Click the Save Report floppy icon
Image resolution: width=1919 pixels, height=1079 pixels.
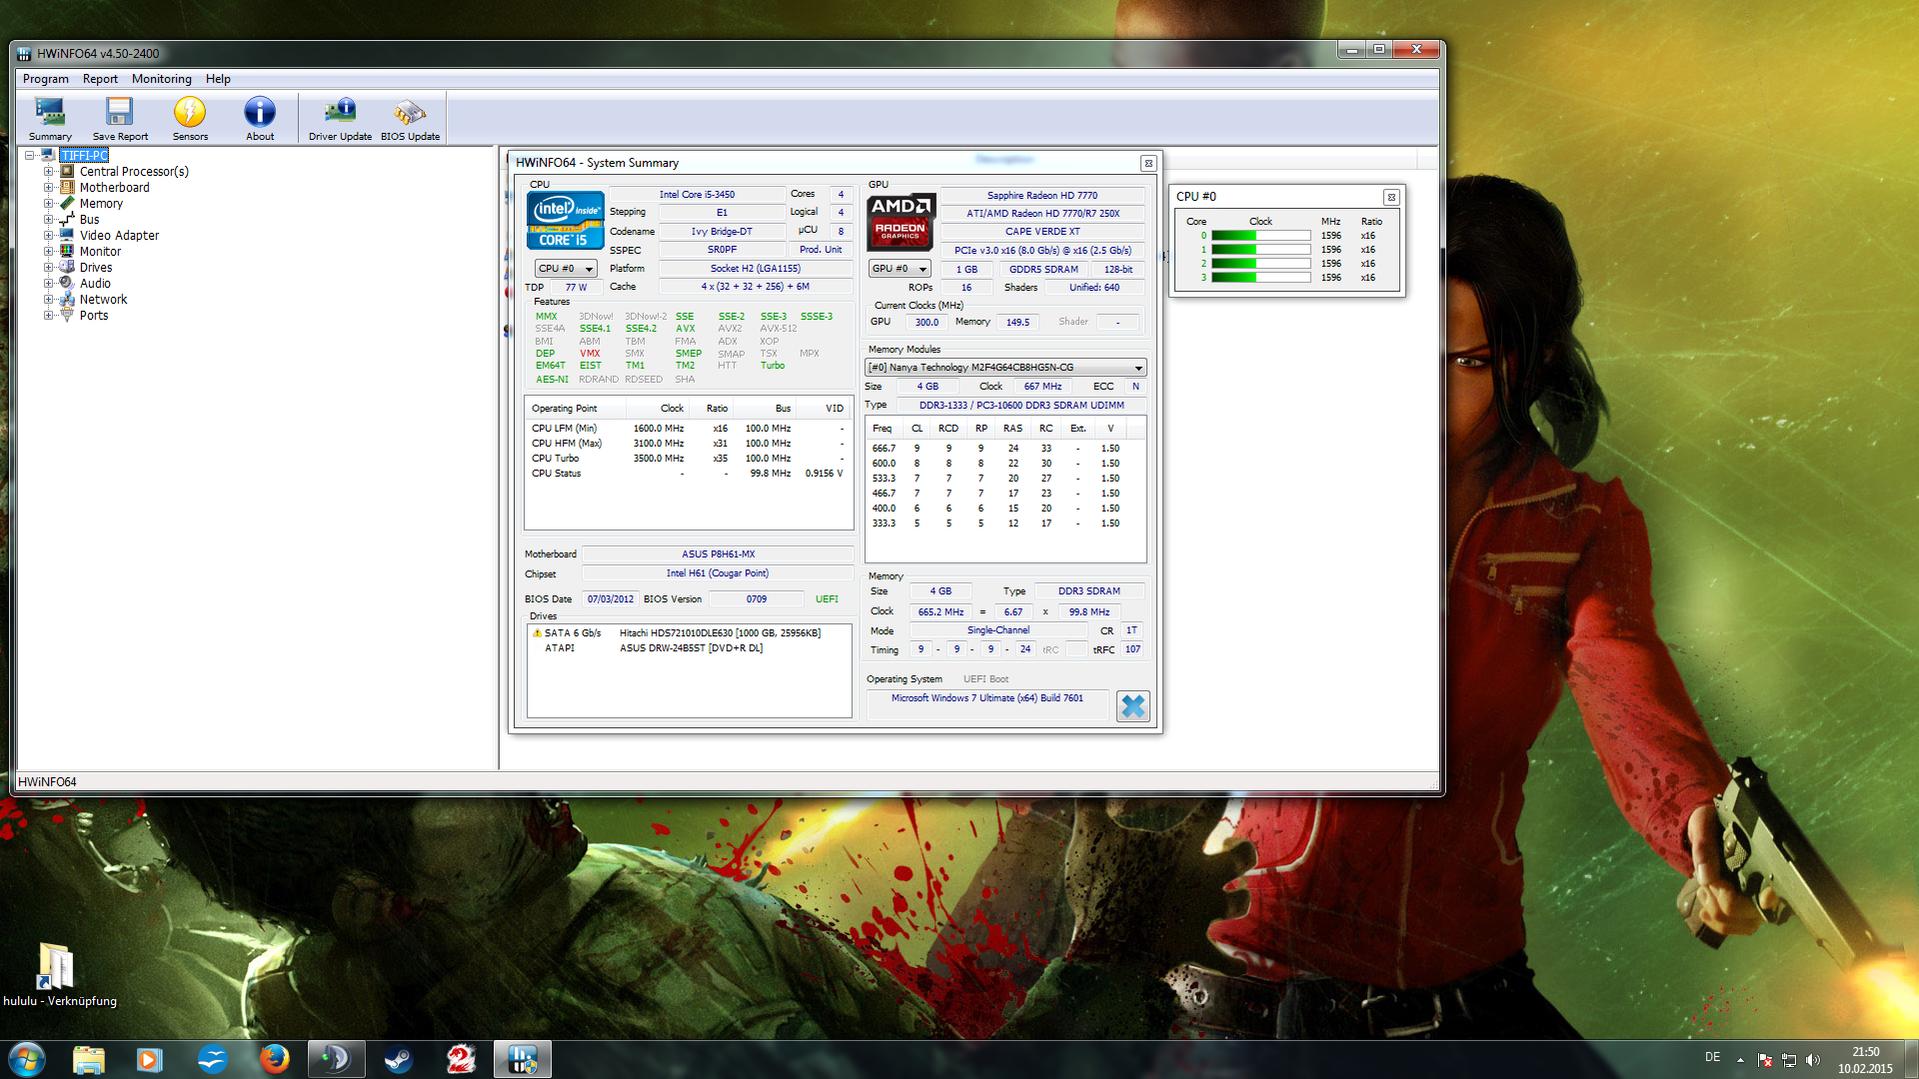tap(120, 119)
